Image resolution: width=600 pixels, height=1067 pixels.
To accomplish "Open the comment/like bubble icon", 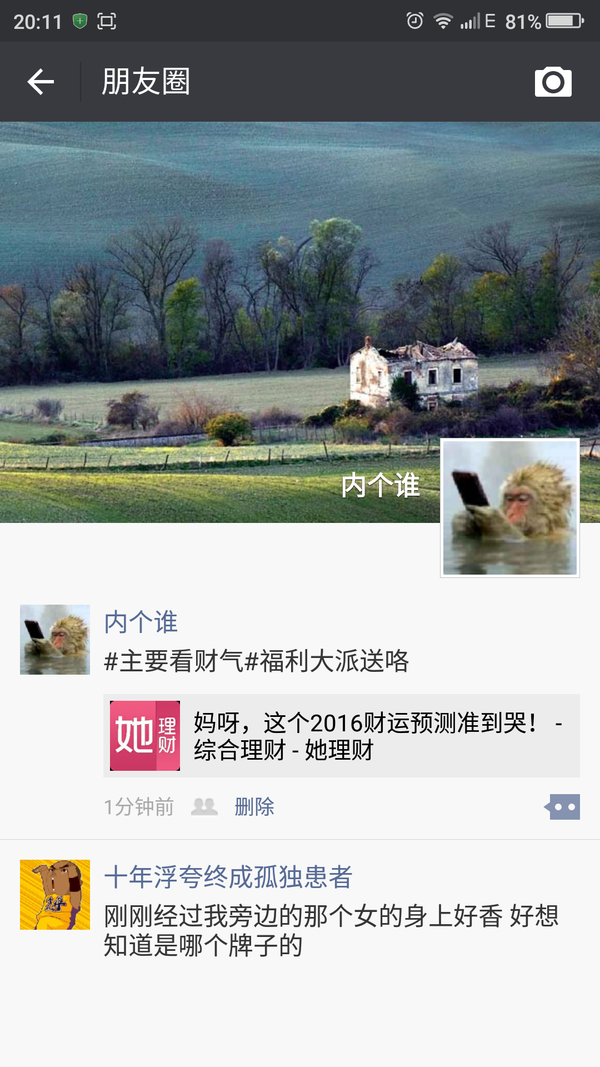I will tap(562, 807).
